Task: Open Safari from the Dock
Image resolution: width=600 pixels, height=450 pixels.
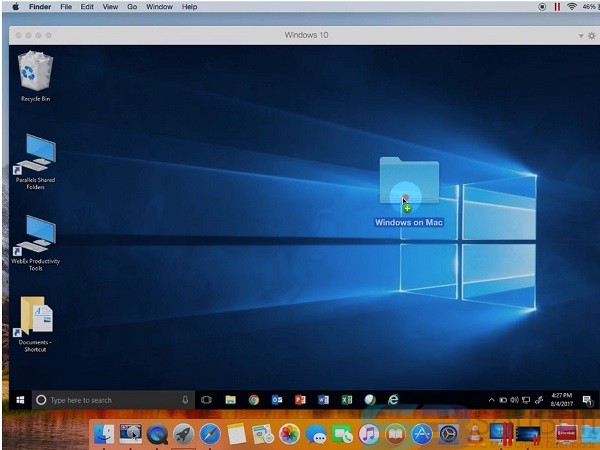Action: coord(210,435)
